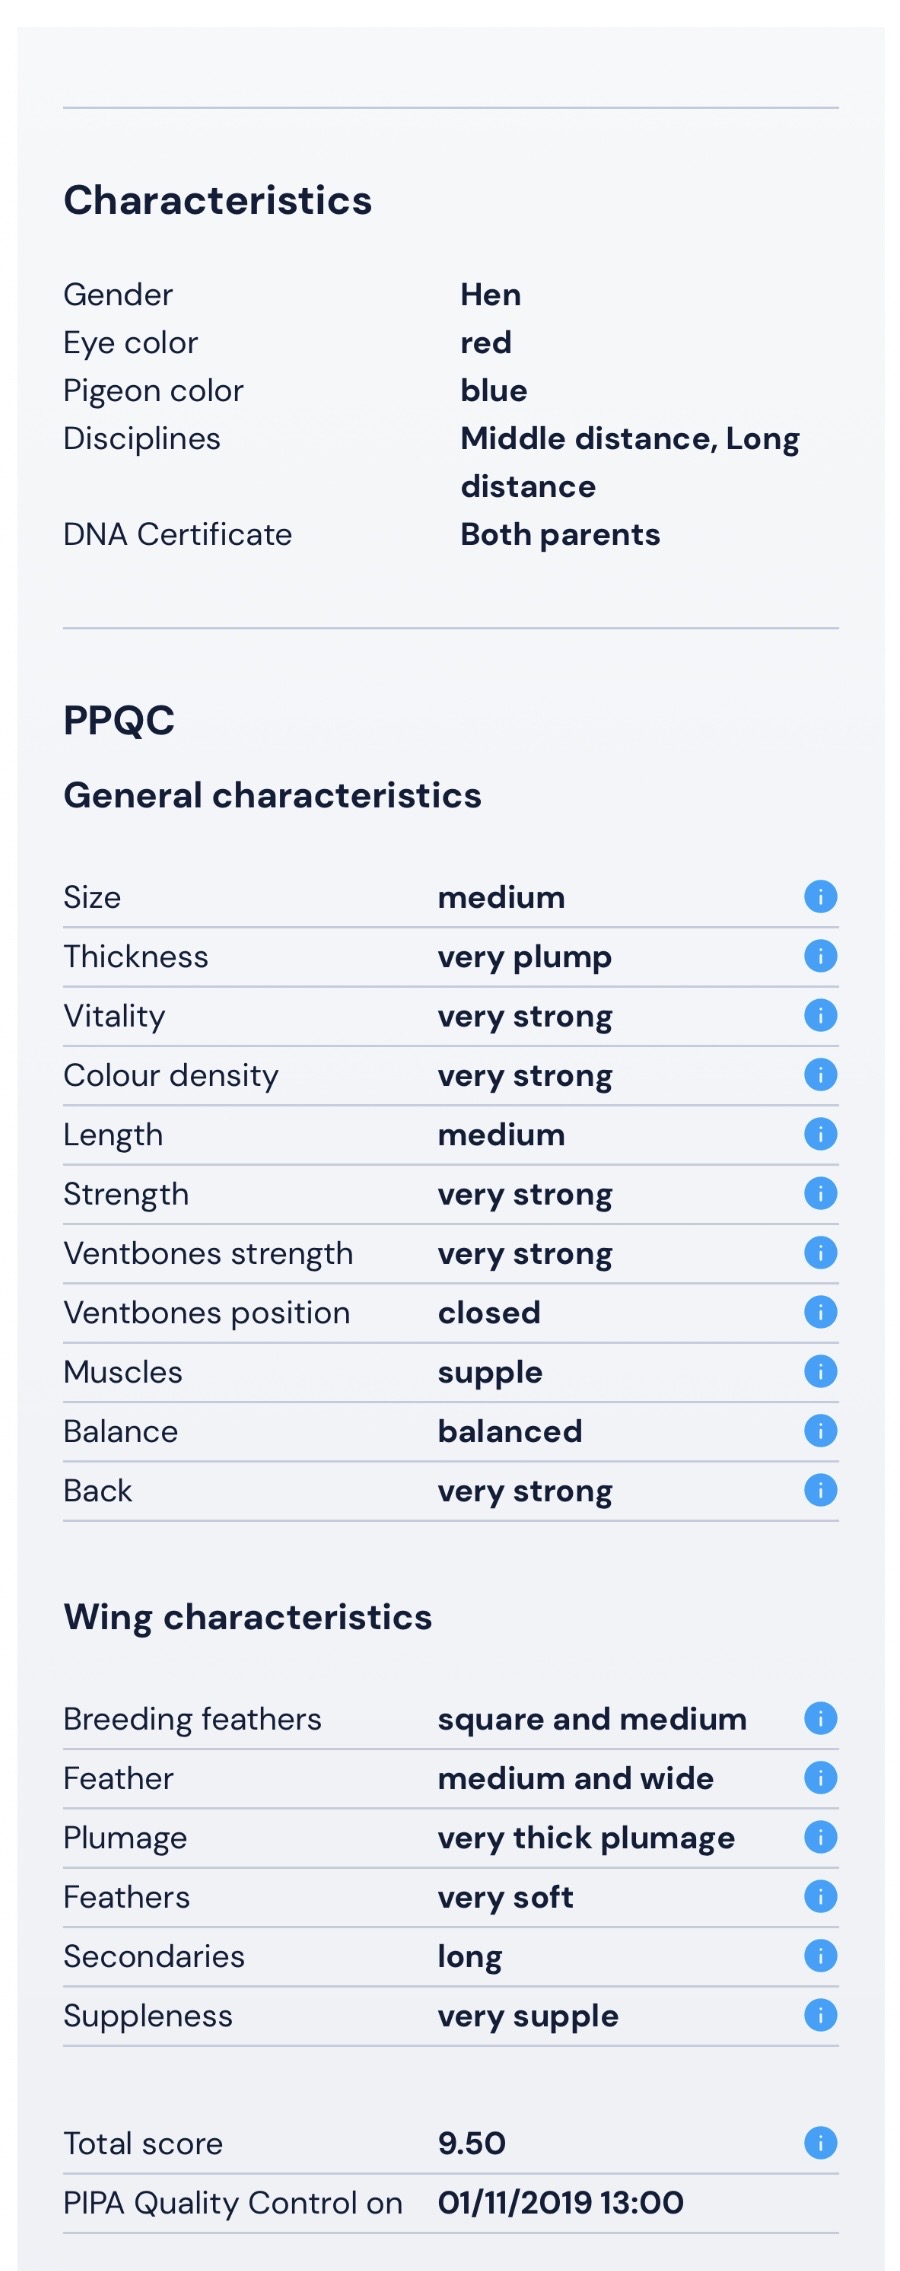
Task: Show info for the Balance row
Action: tap(820, 1431)
